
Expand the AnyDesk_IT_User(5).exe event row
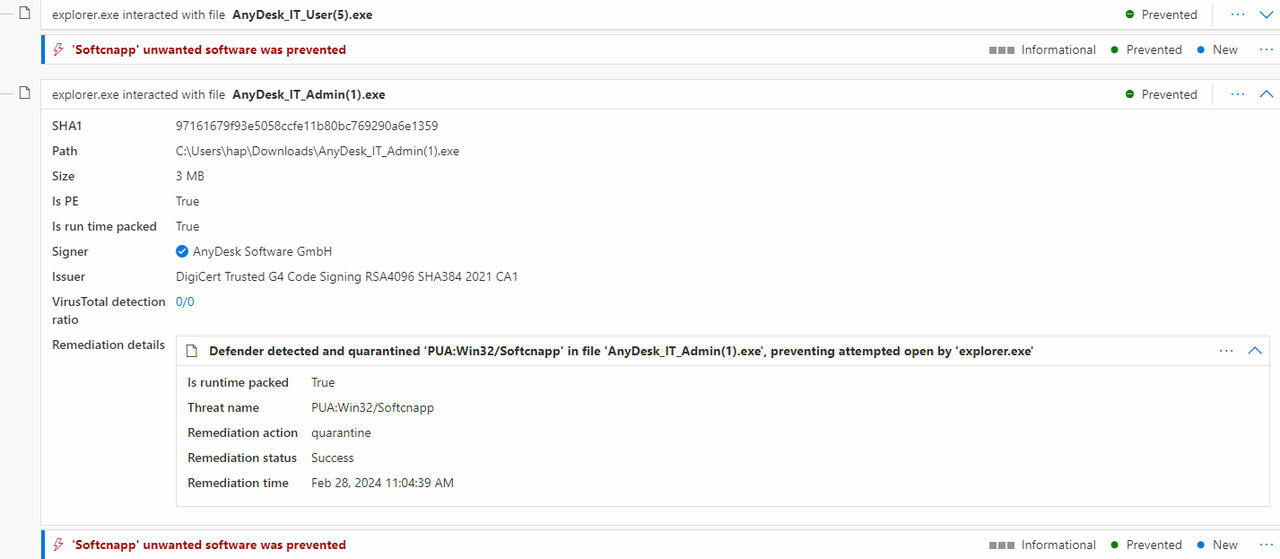point(1266,15)
